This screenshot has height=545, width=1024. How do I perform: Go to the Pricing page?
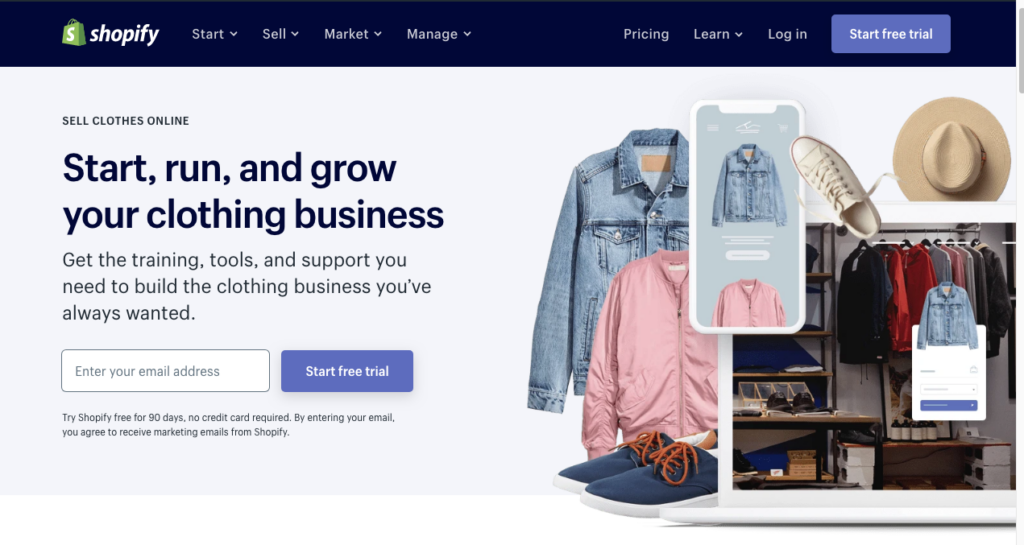click(646, 34)
